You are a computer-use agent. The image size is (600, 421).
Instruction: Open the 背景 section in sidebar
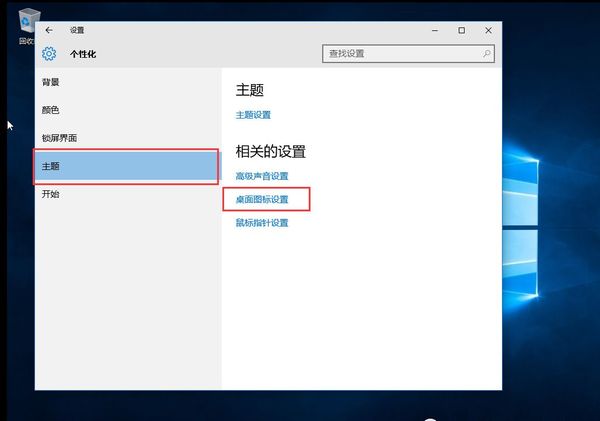pyautogui.click(x=51, y=82)
